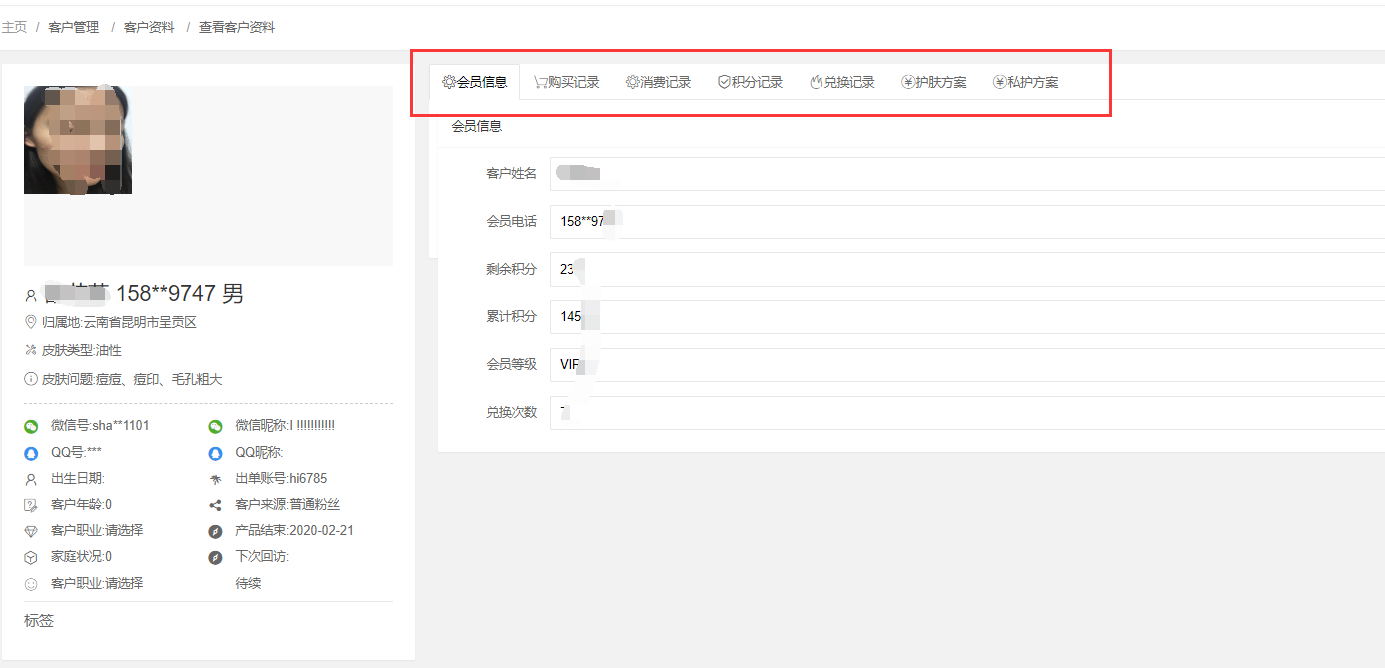The height and width of the screenshot is (668, 1385).
Task: Click the QQ icon next to QQ号
Action: [31, 453]
